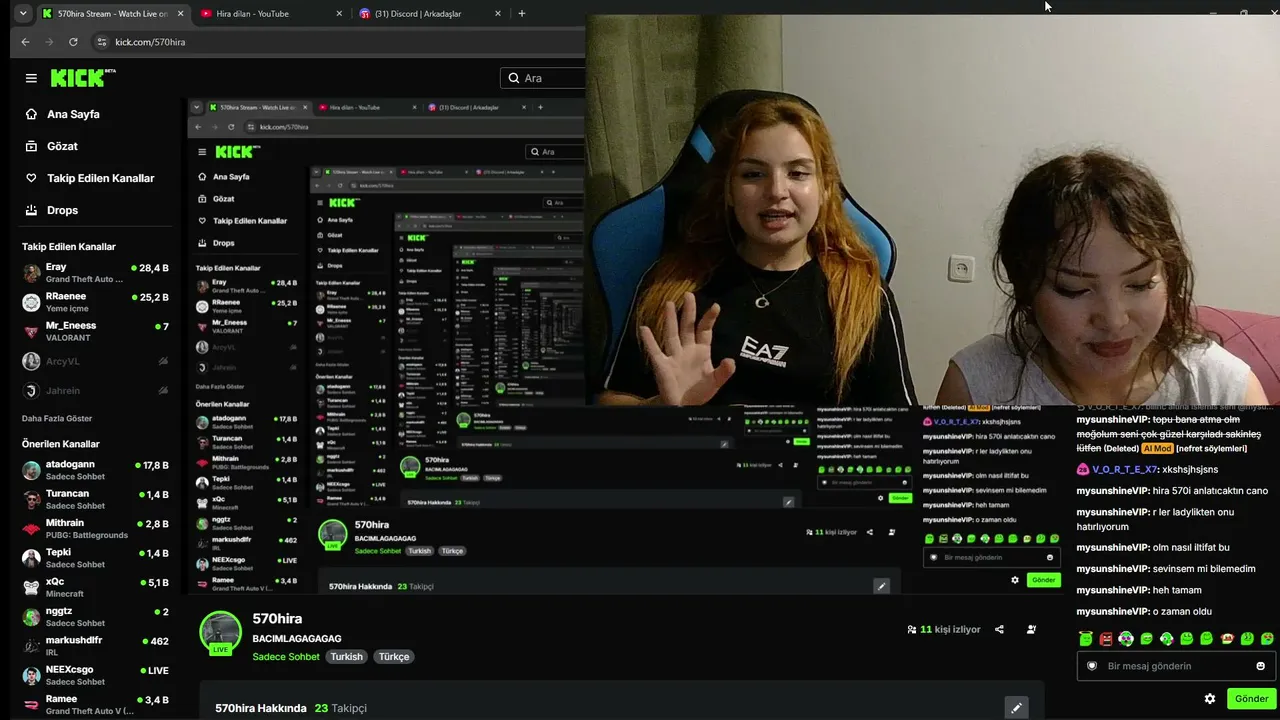Select the 570hira Stream tab

[112, 14]
